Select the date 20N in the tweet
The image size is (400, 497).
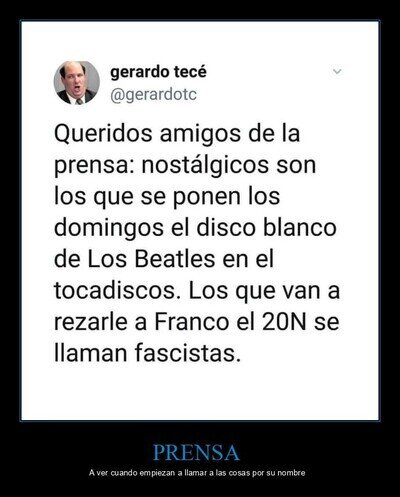pyautogui.click(x=284, y=322)
